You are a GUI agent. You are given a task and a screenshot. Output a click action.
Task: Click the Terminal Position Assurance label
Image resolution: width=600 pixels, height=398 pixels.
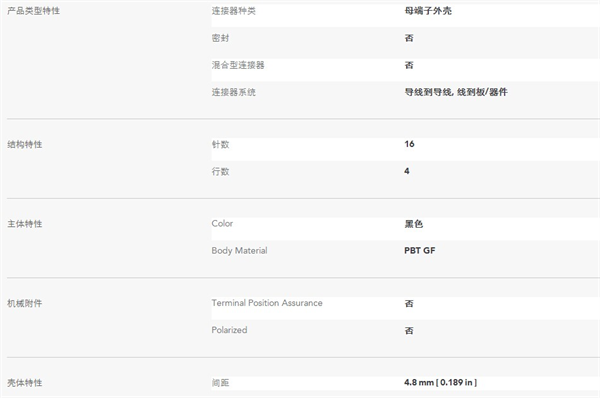click(267, 303)
